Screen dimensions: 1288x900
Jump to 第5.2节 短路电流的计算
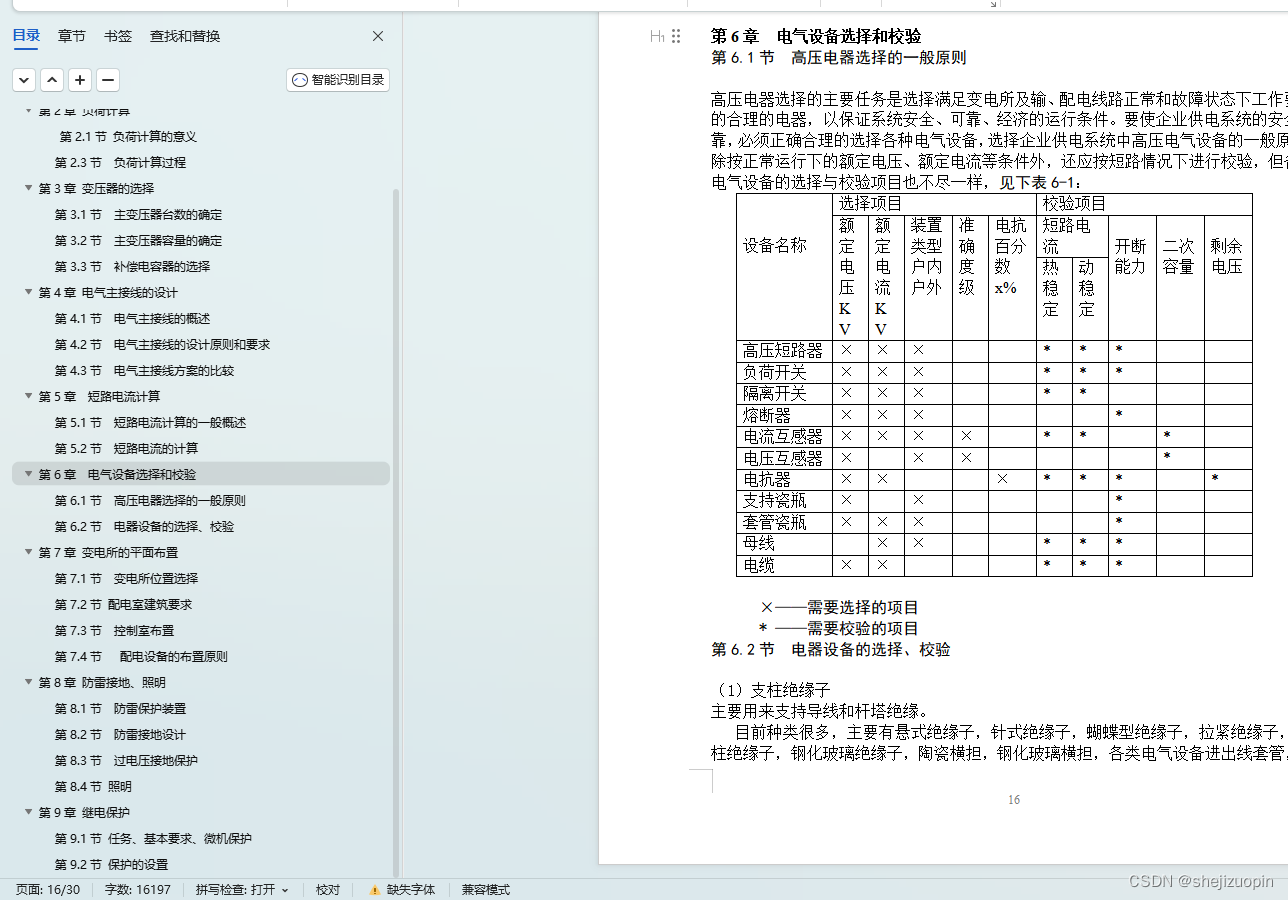point(126,448)
